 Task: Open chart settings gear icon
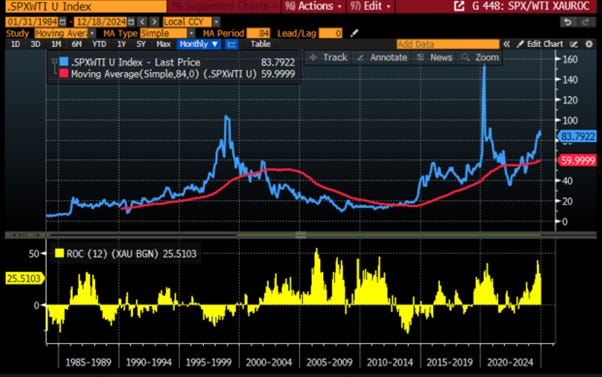(589, 44)
